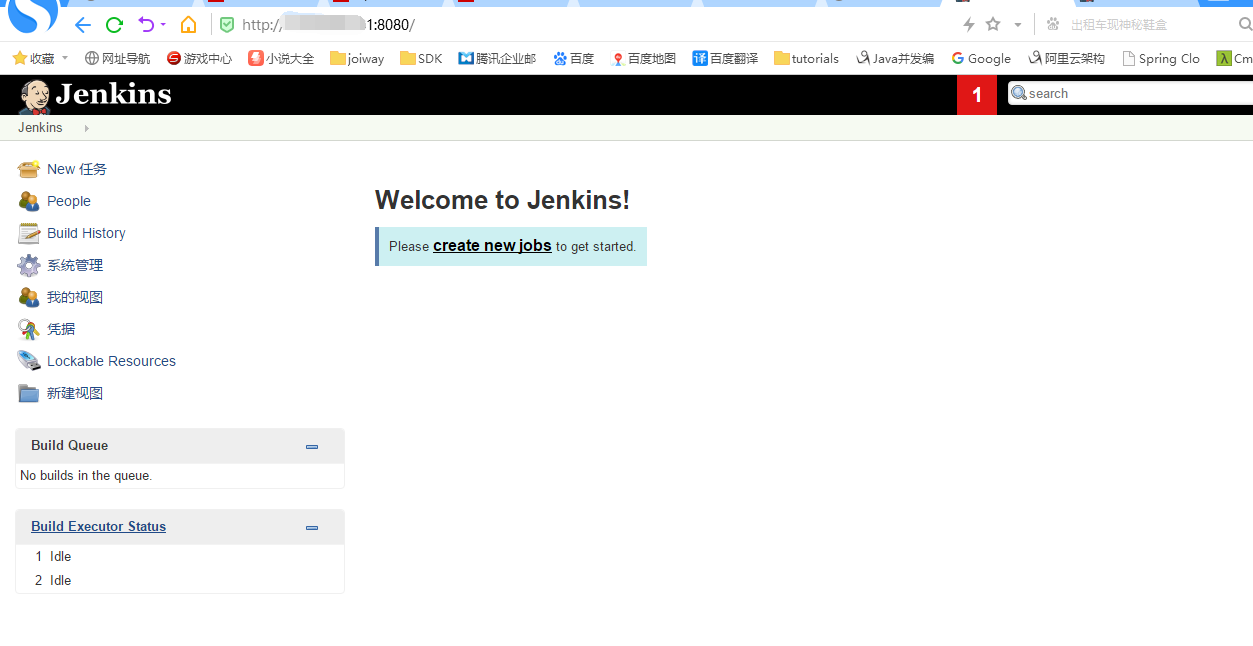Viewport: 1253px width, 646px height.
Task: Open 网址导航 bookmark
Action: 118,58
